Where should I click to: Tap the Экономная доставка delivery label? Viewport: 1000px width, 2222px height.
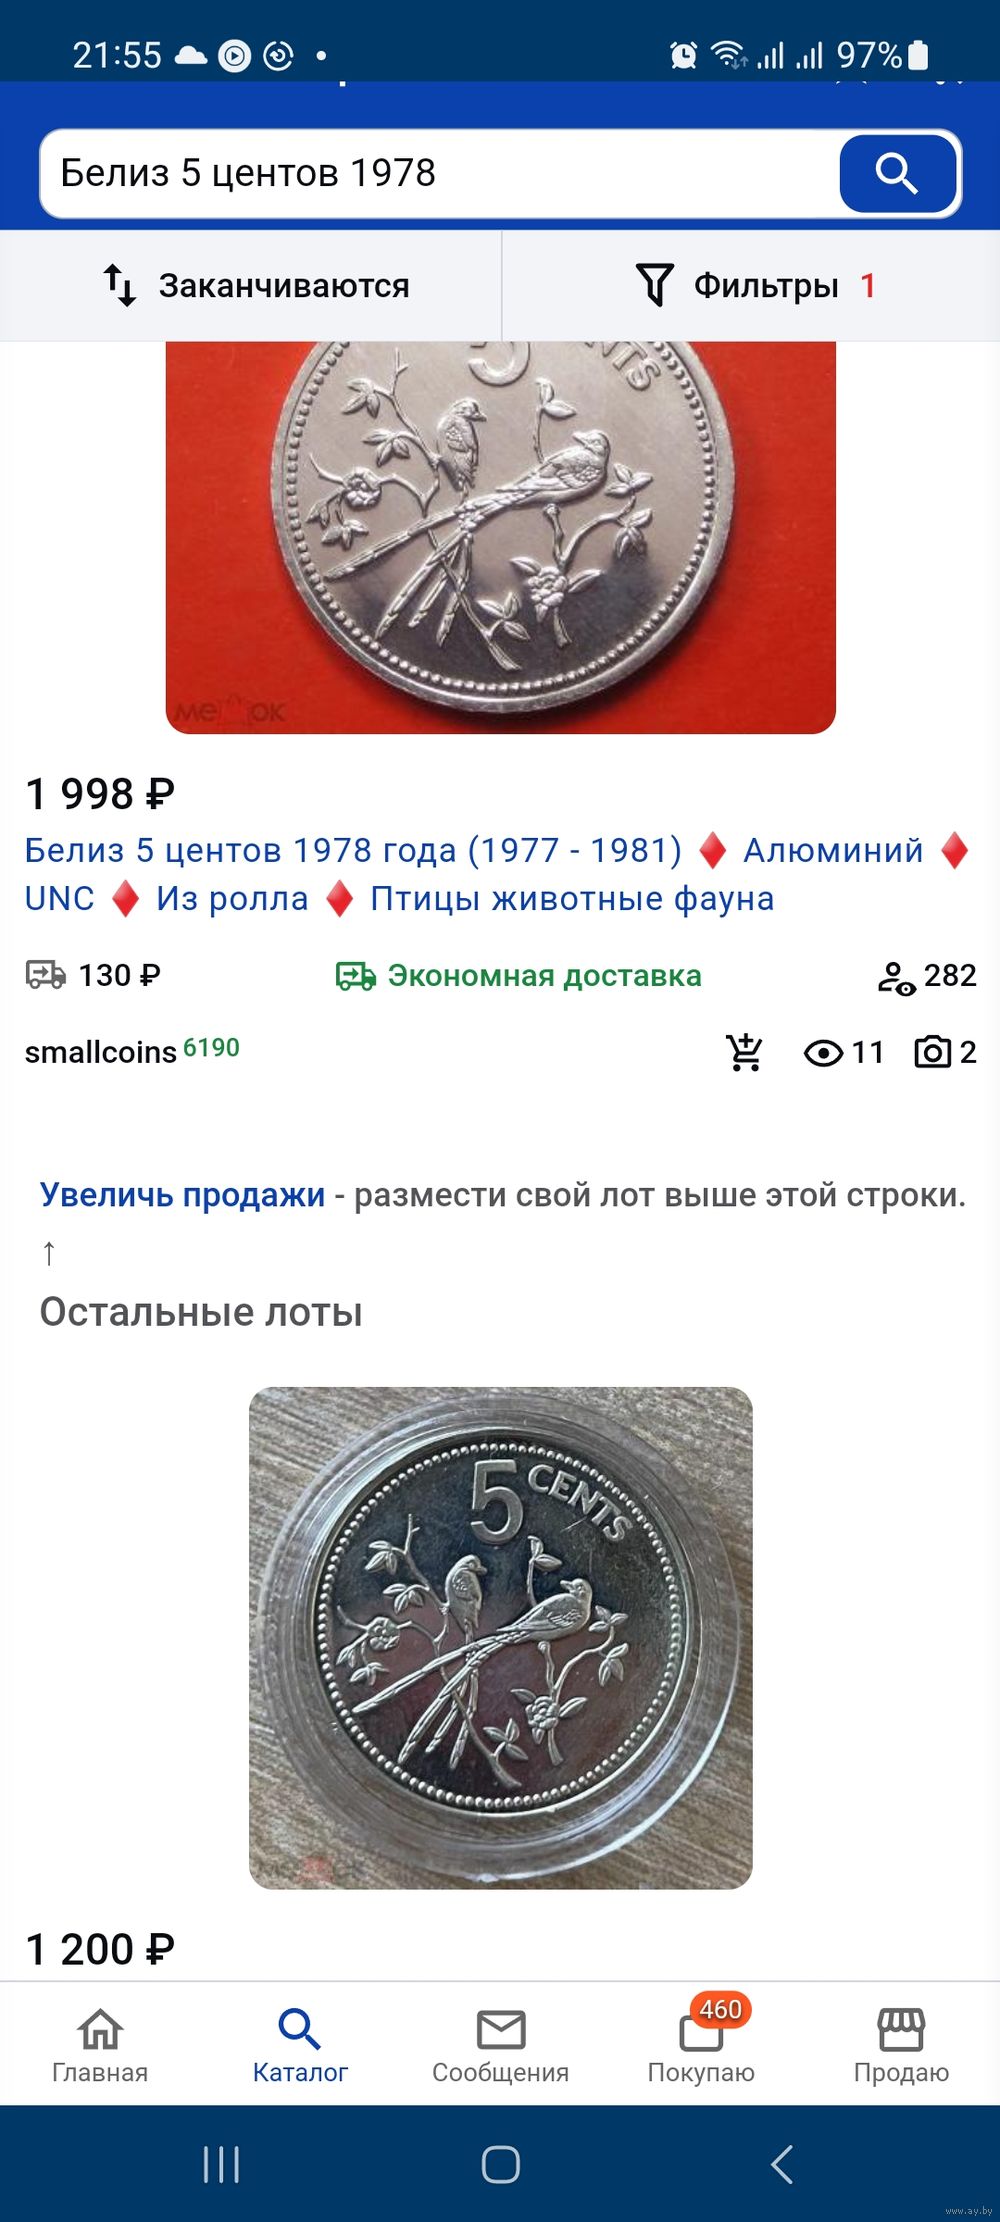pos(545,976)
